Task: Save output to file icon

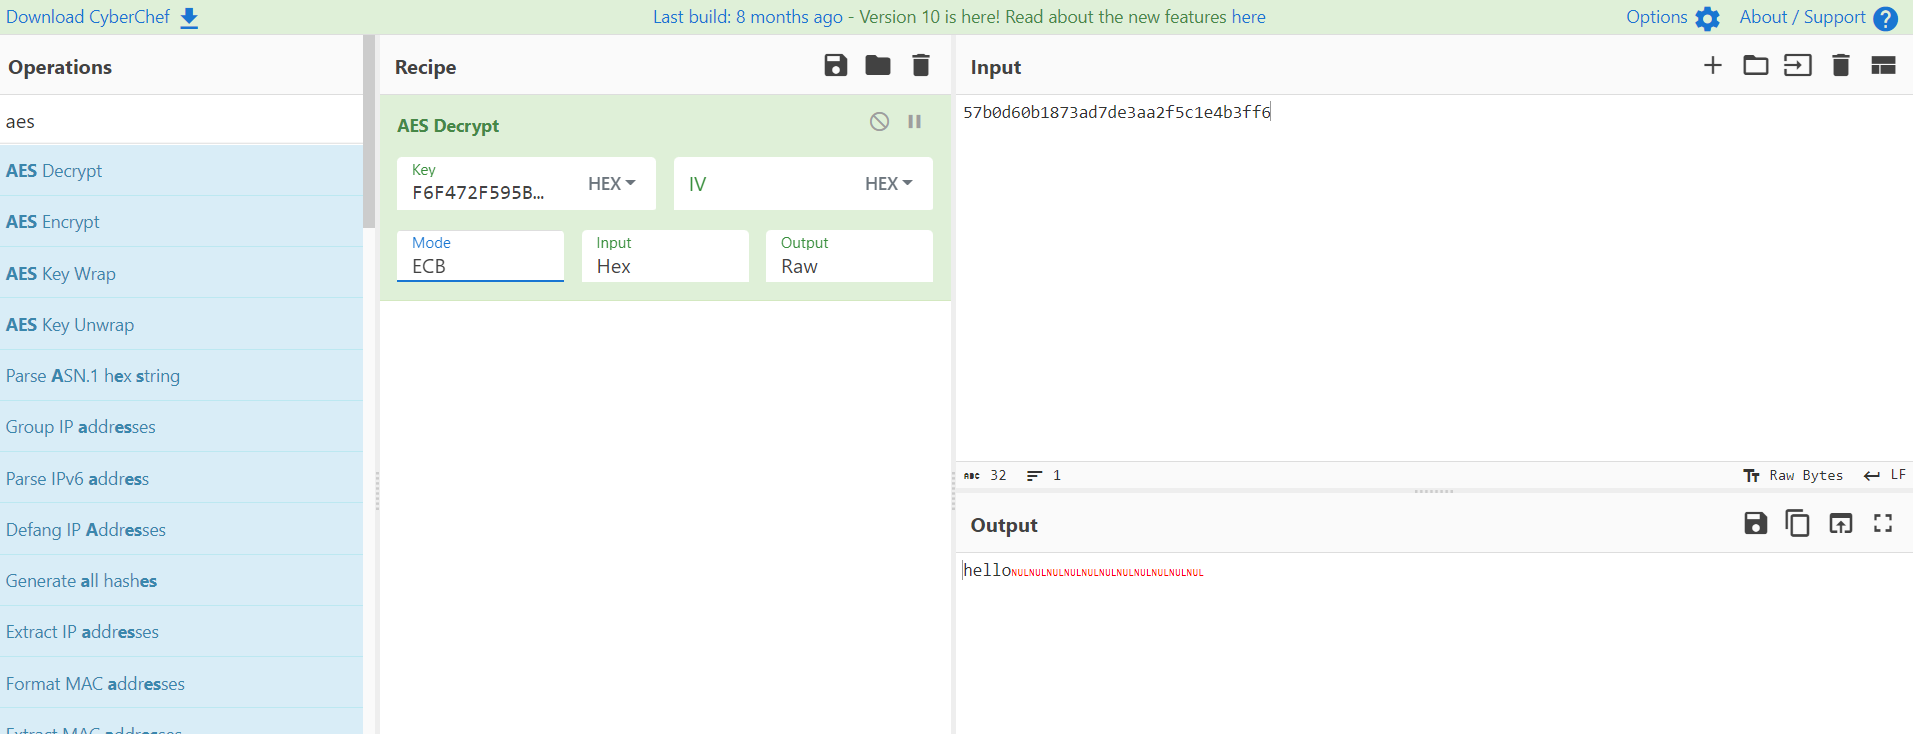Action: [1756, 523]
